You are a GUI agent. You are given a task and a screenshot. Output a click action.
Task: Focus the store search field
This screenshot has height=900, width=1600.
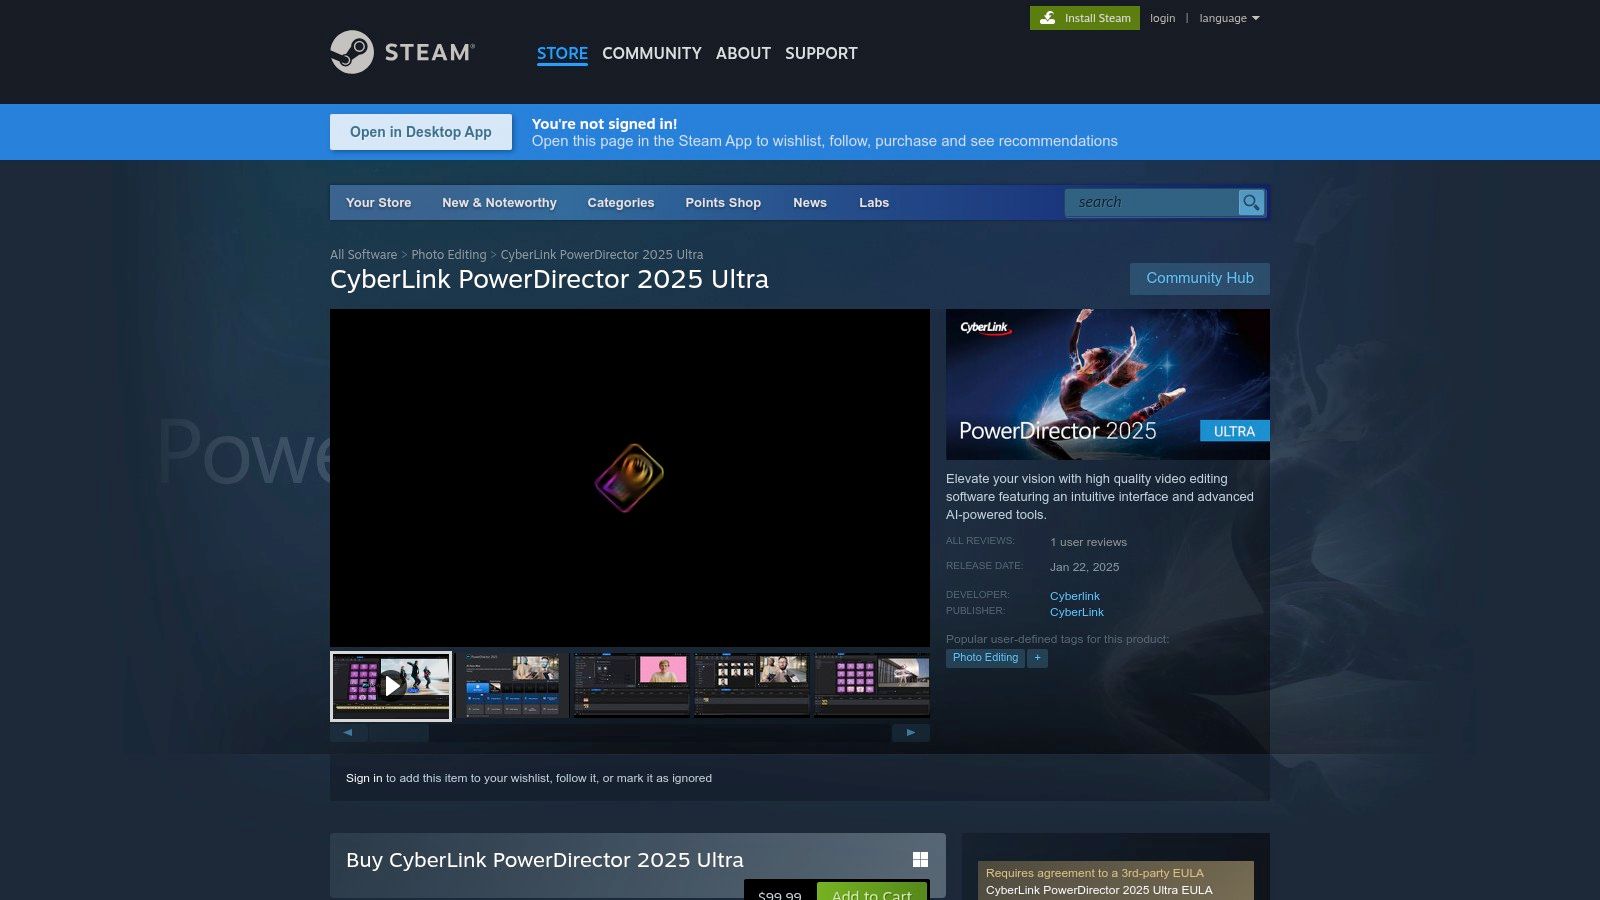click(1152, 203)
